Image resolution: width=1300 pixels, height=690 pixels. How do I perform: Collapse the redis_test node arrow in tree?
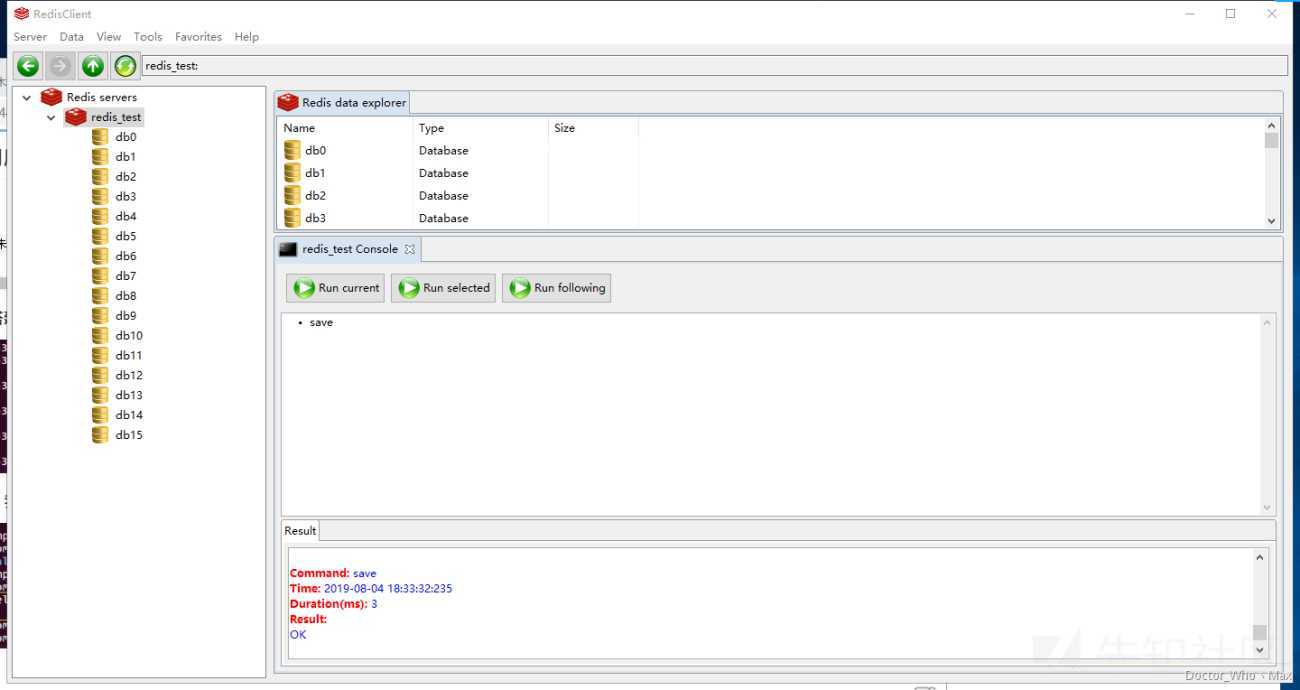tap(51, 118)
